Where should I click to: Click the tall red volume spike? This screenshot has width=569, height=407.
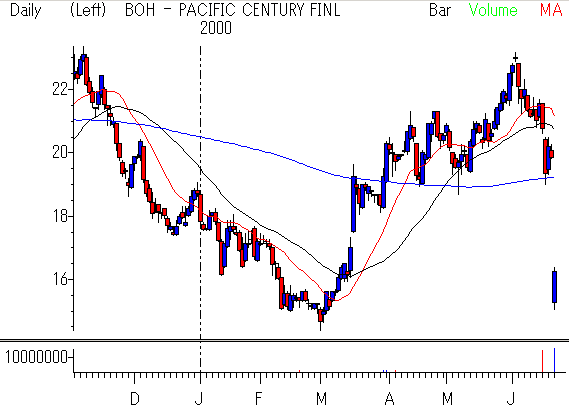click(543, 361)
